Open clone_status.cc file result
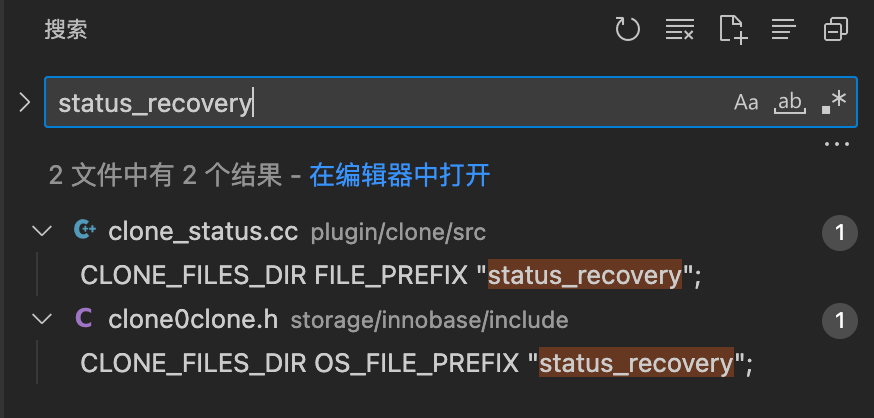Screen dimensions: 874x418 coord(203,232)
